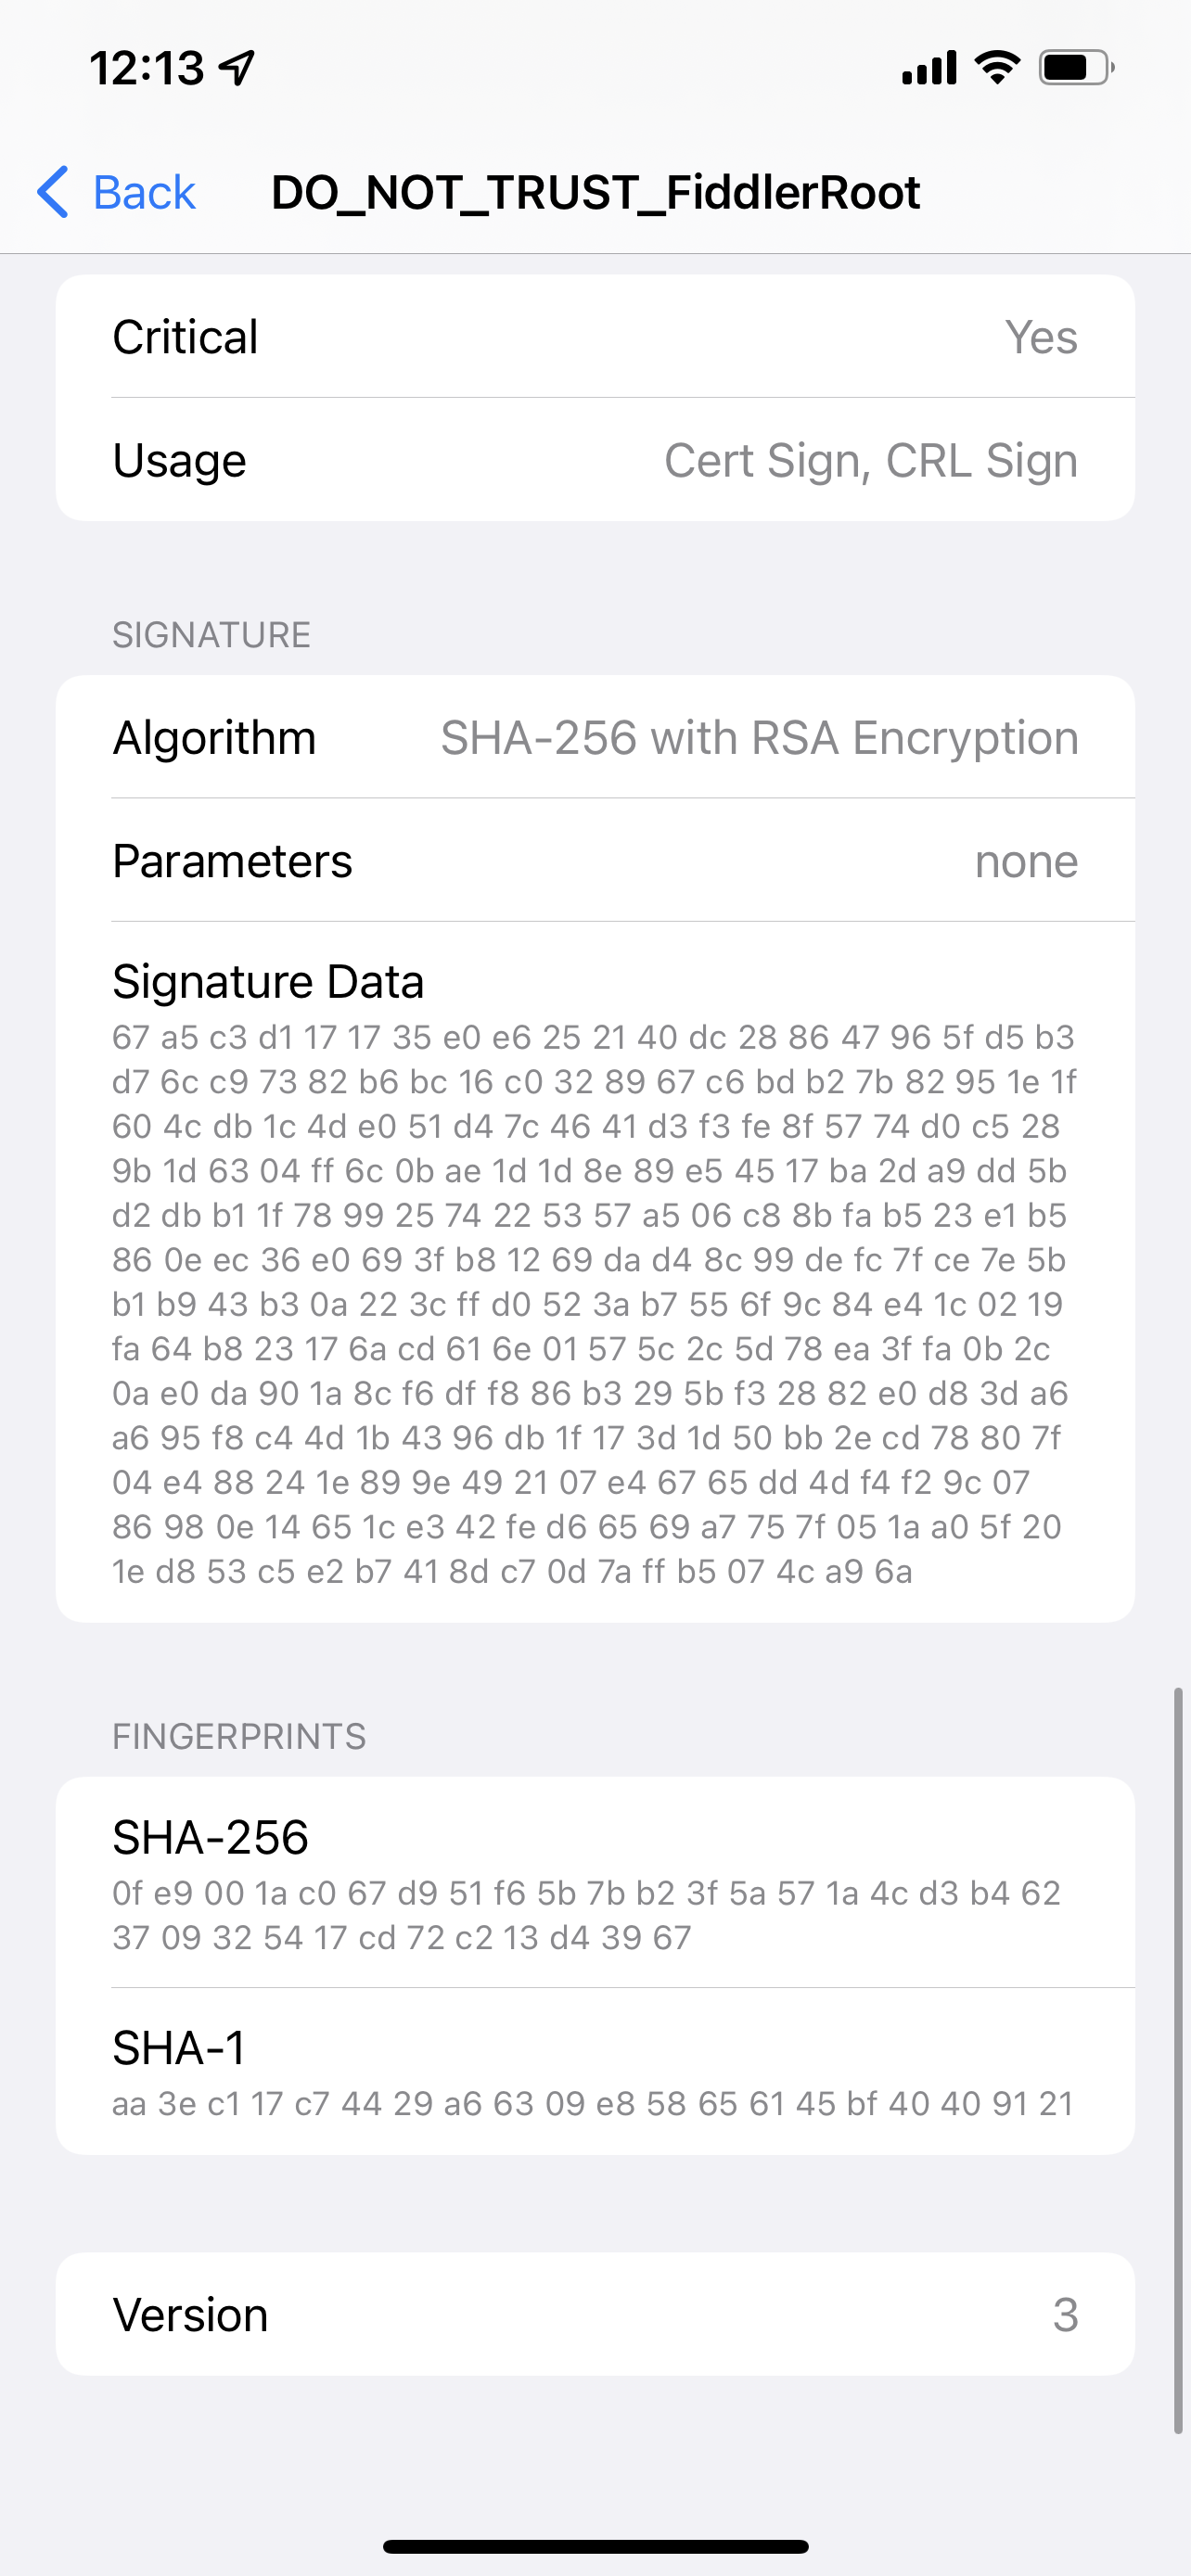Tap the FINGERPRINTS section header
This screenshot has height=2576, width=1191.
coord(239,1736)
